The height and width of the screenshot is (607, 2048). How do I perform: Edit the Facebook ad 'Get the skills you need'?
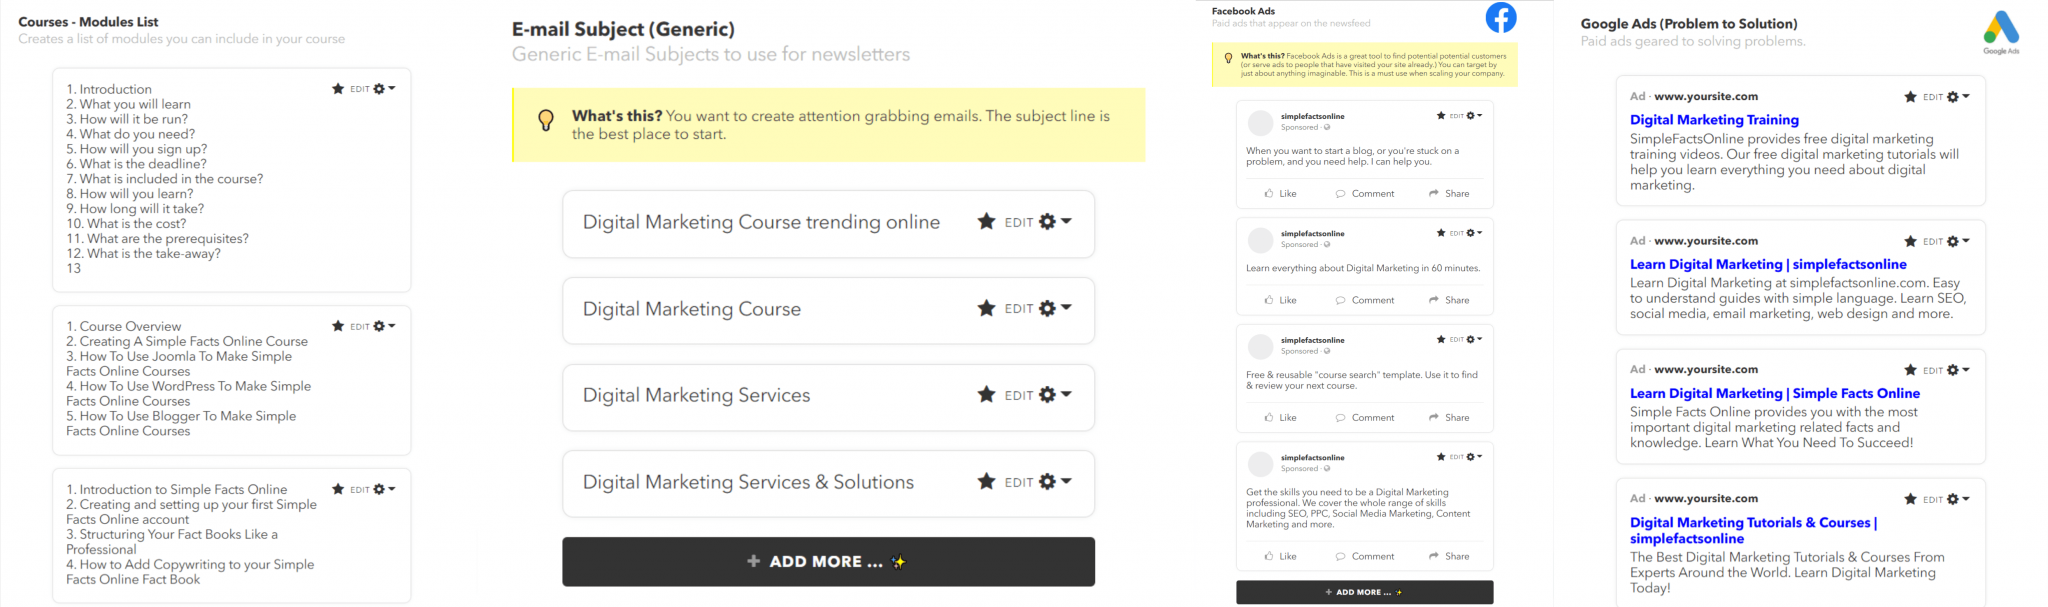click(x=1457, y=457)
